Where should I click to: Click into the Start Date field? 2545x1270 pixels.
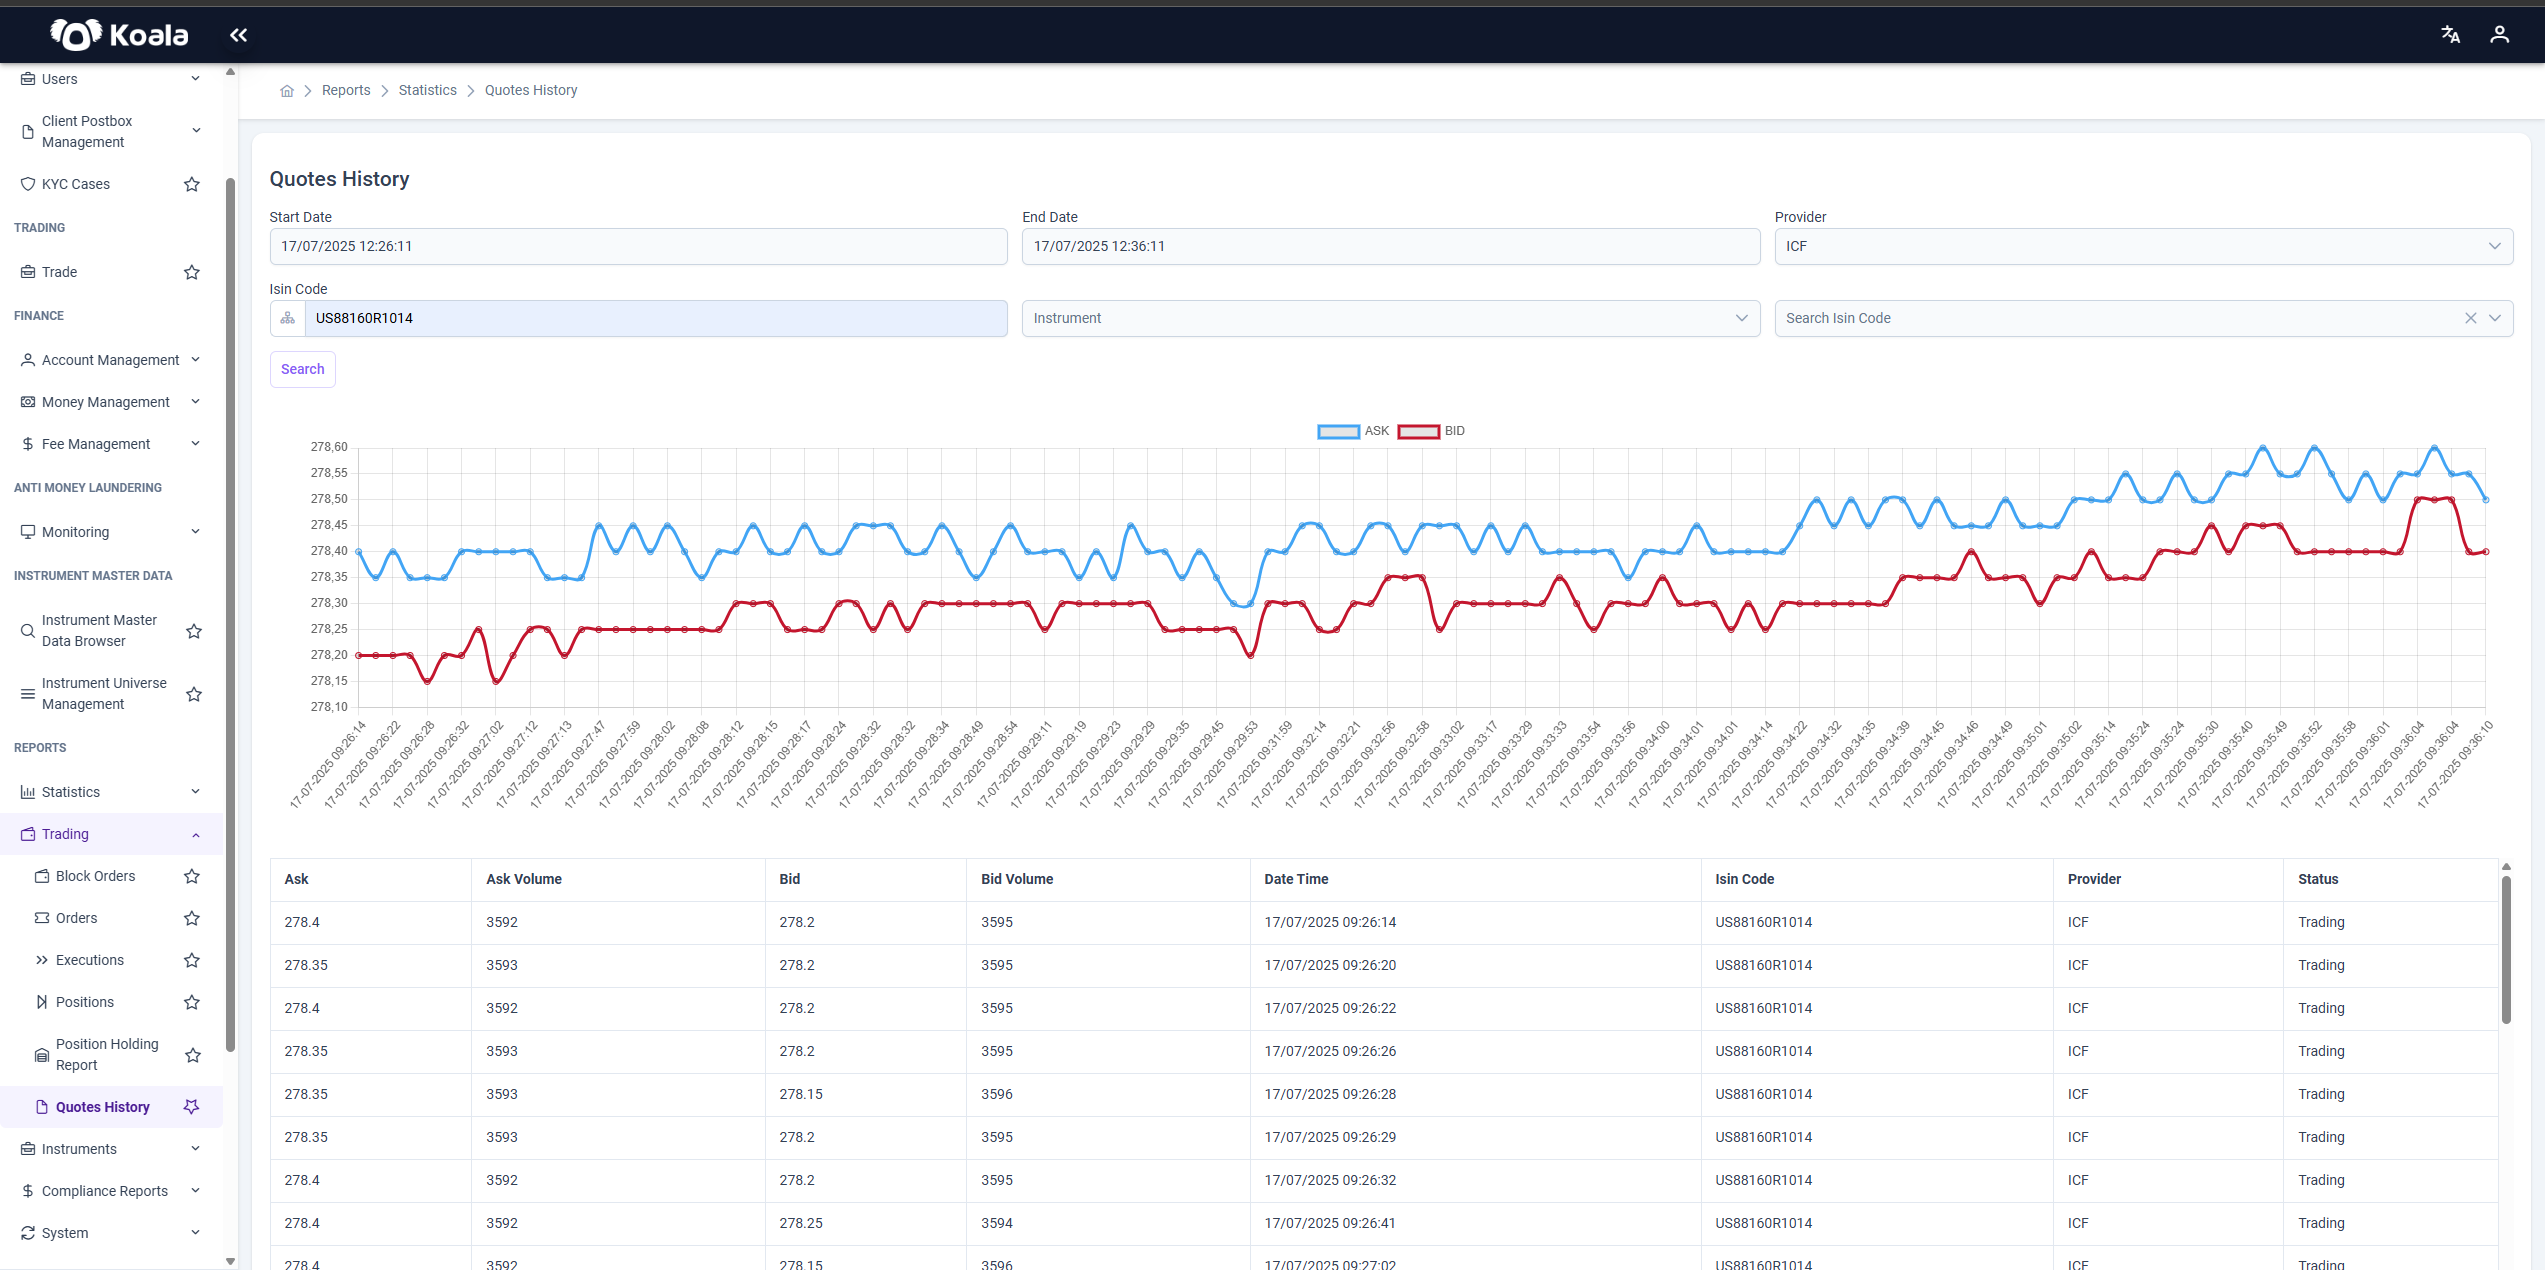point(638,246)
